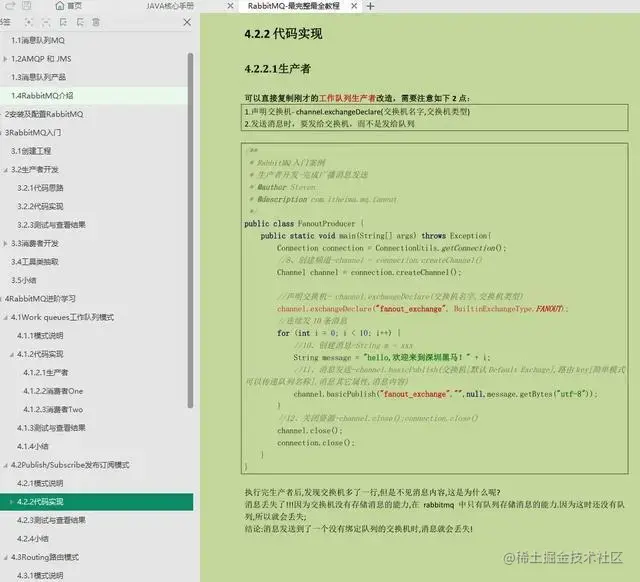This screenshot has width=640, height=582.
Task: Go to bookmark 4.1.1模式说明
Action: pos(40,335)
